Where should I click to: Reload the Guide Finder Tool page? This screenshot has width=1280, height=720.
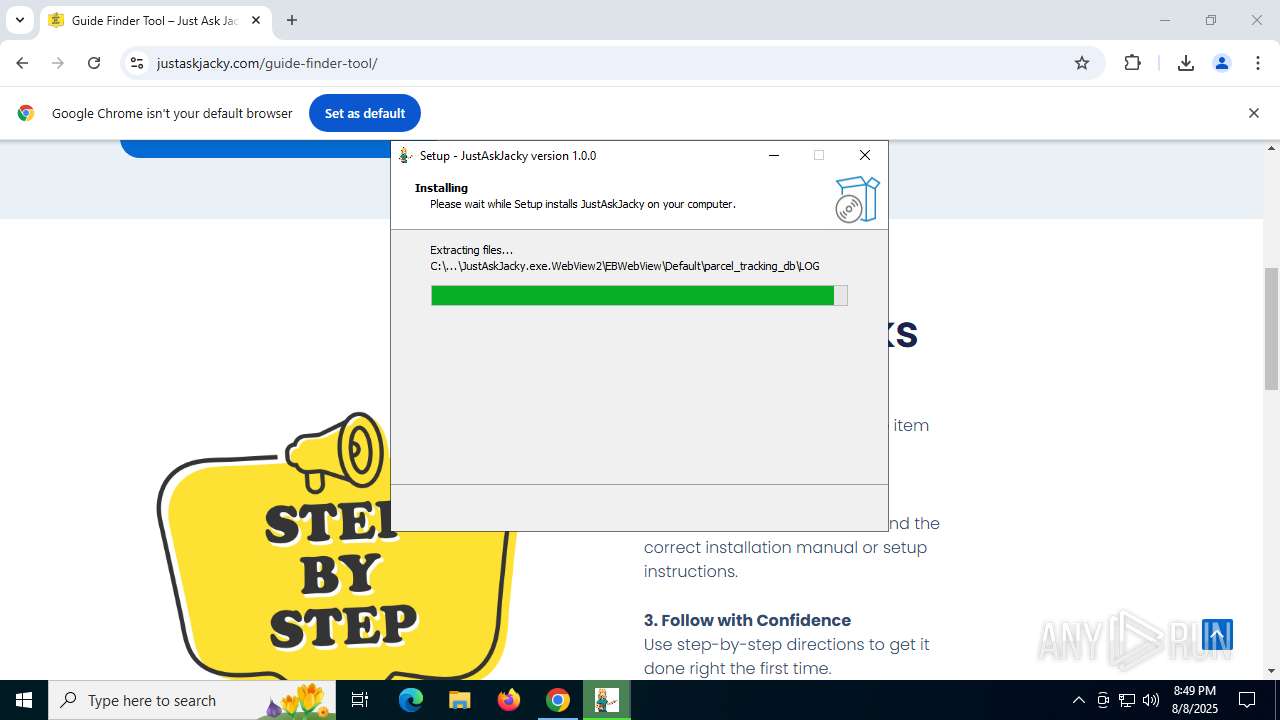click(94, 63)
